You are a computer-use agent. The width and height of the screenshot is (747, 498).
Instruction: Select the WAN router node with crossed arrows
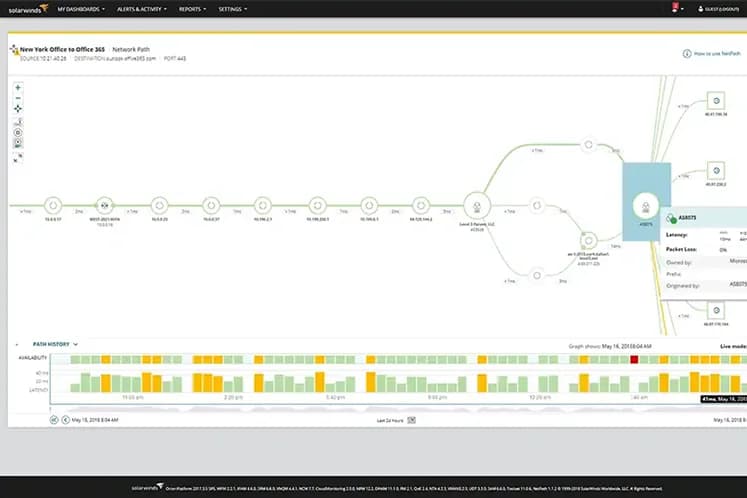tap(105, 205)
